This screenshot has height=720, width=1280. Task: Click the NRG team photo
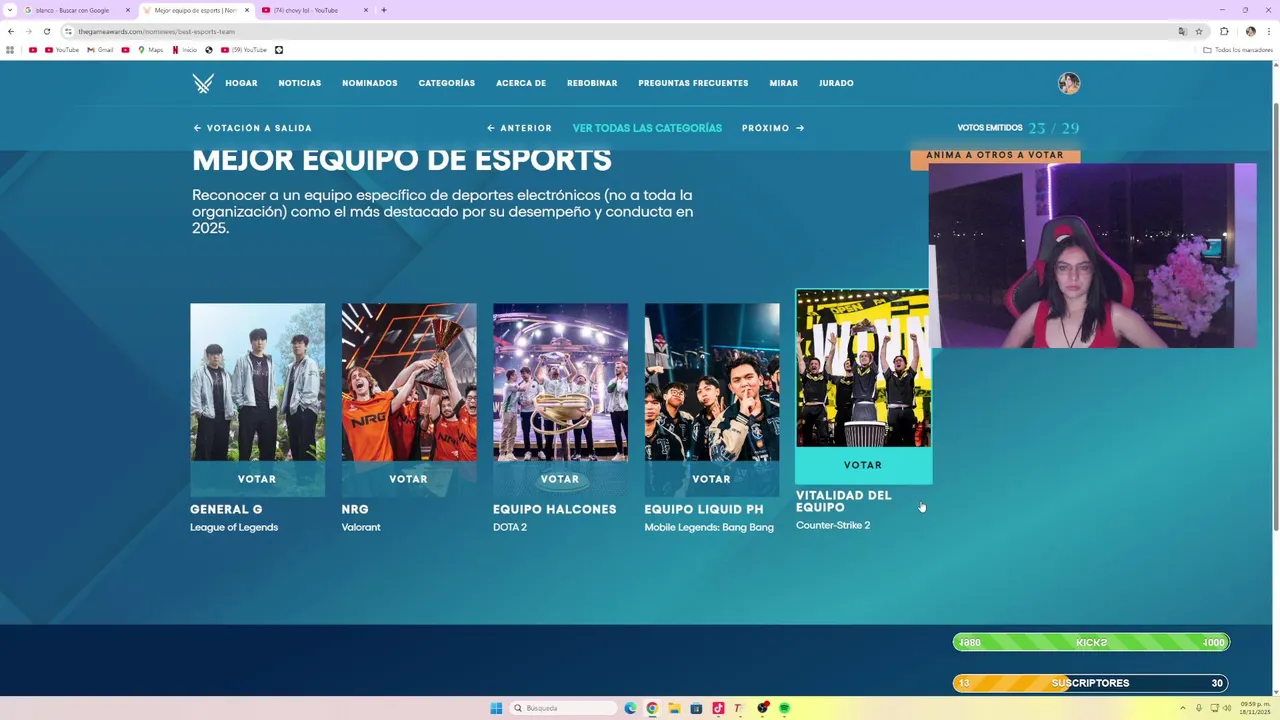coord(408,382)
